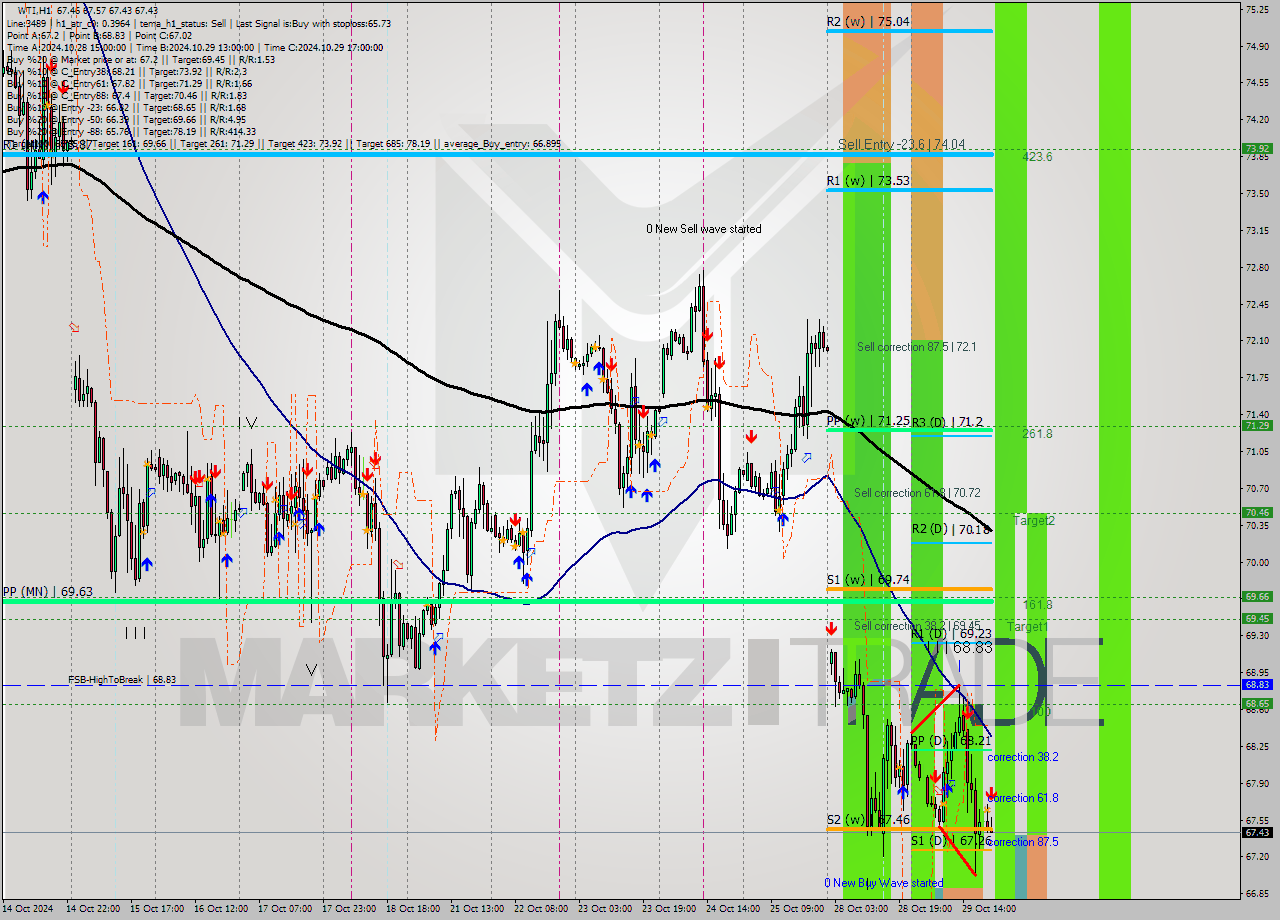Click the 'R1 (w) | 73.53' level label
This screenshot has height=920, width=1280.
(868, 181)
